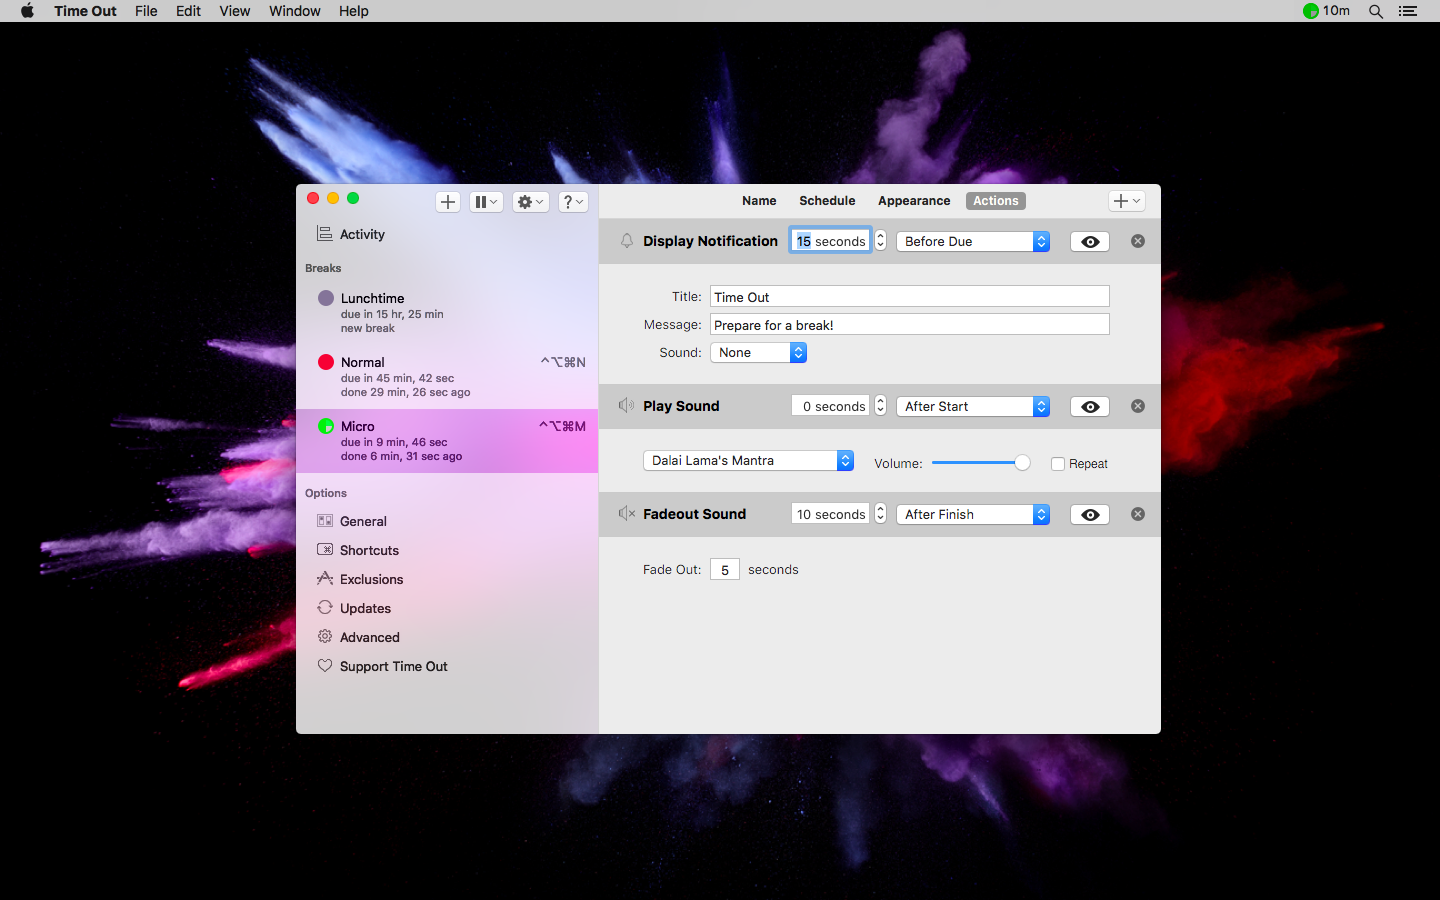Select the Actions tab
This screenshot has height=900, width=1440.
[x=996, y=201]
